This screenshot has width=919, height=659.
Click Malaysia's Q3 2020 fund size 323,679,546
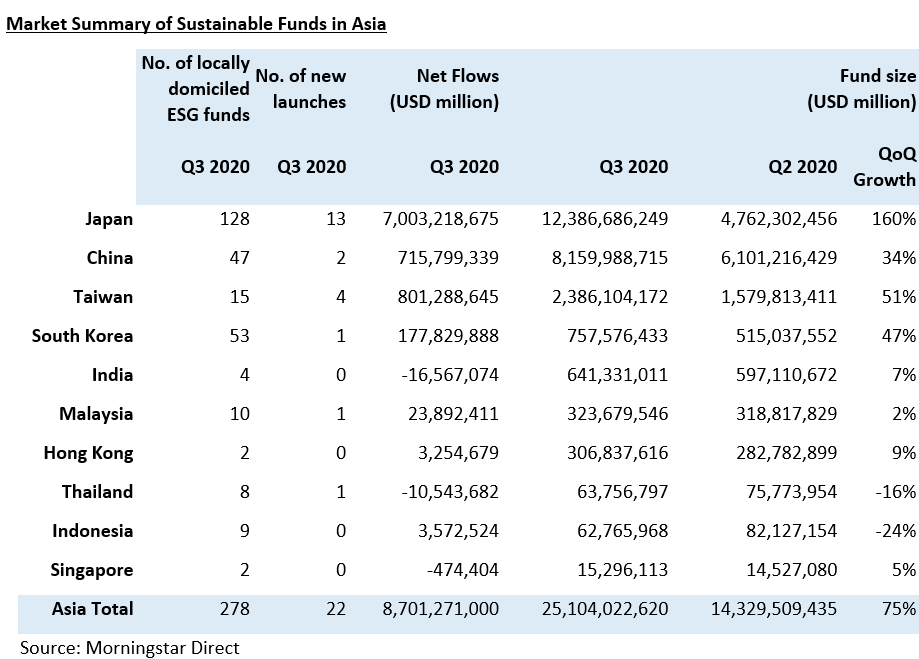(607, 414)
